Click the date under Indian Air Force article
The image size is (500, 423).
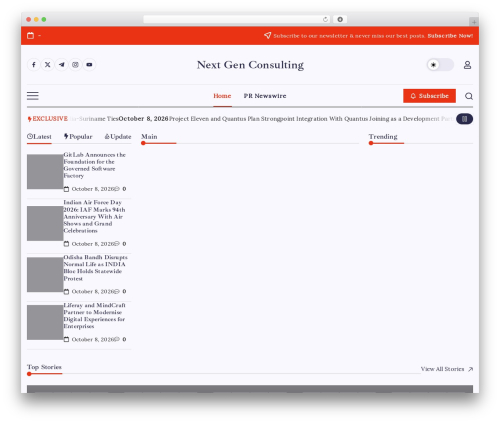click(x=89, y=244)
